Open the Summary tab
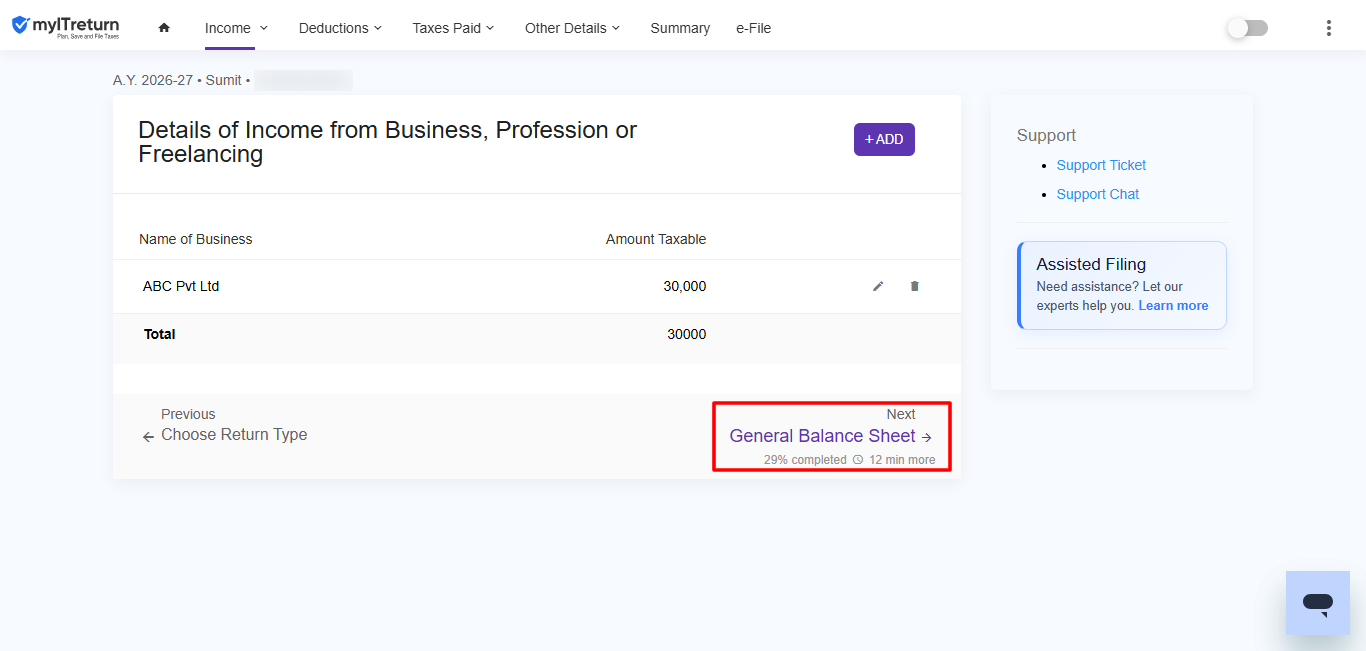This screenshot has width=1366, height=651. [680, 28]
